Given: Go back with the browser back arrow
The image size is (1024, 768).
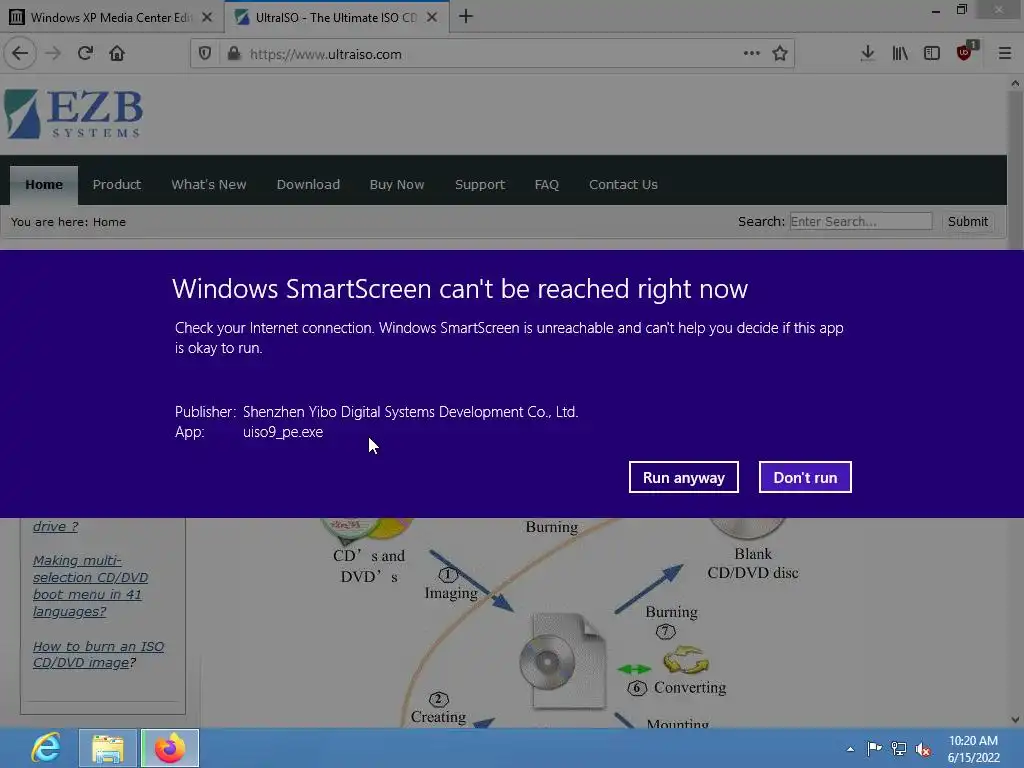Looking at the screenshot, I should tap(20, 54).
